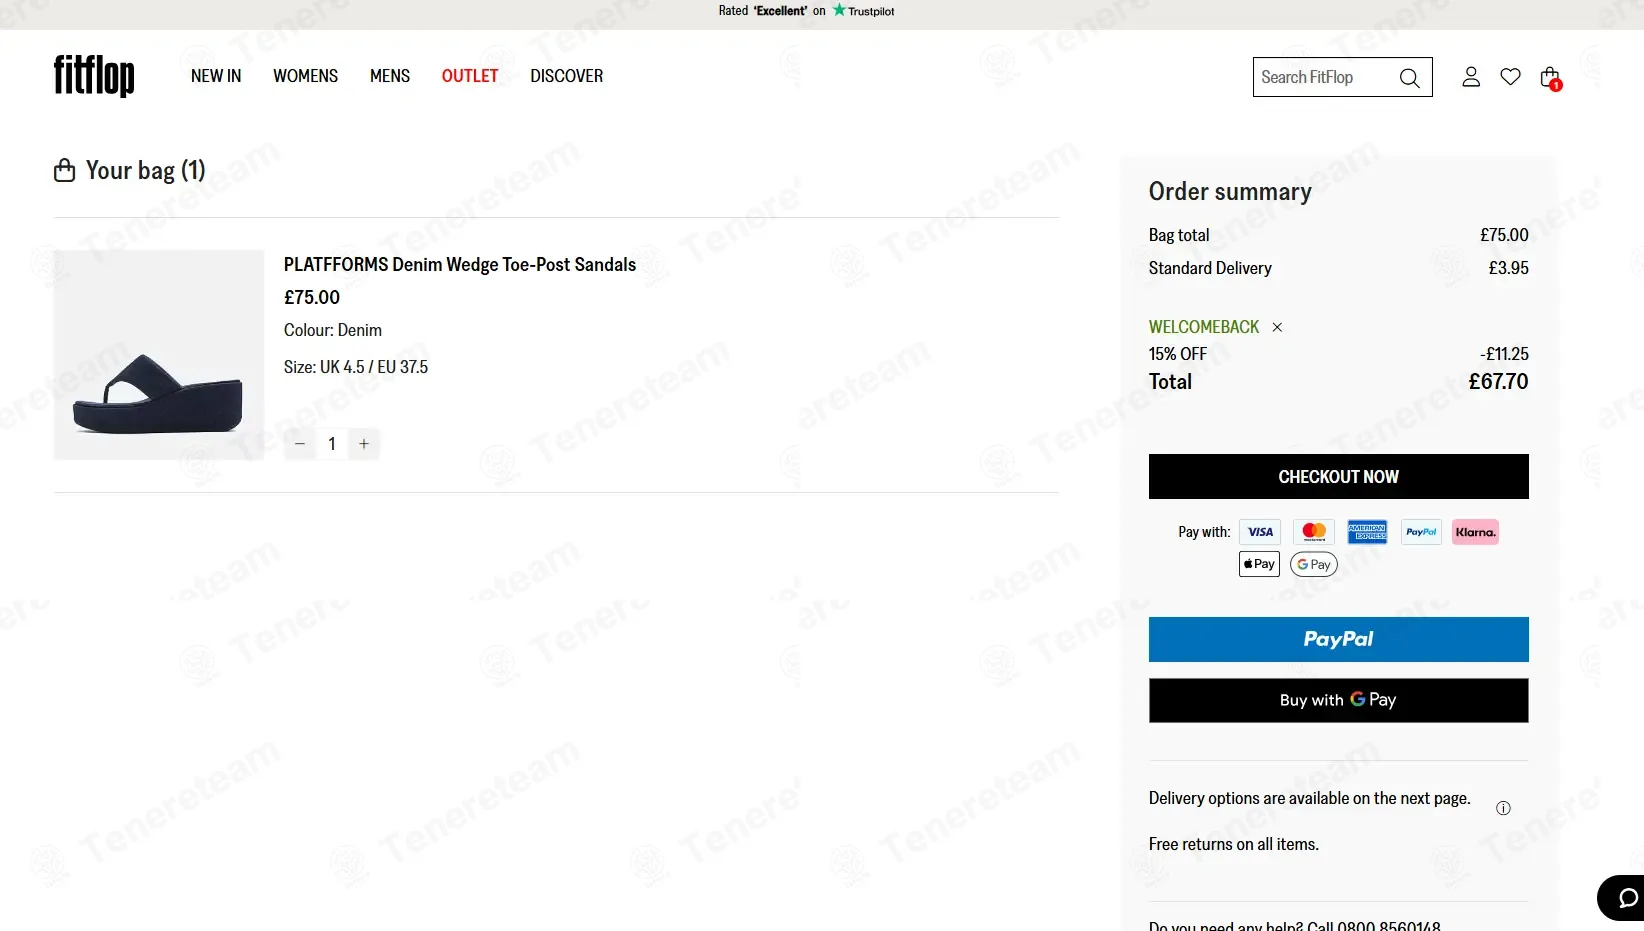
Task: Click the Size: UK 4.5 / EU 37.5 text
Action: [x=356, y=367]
